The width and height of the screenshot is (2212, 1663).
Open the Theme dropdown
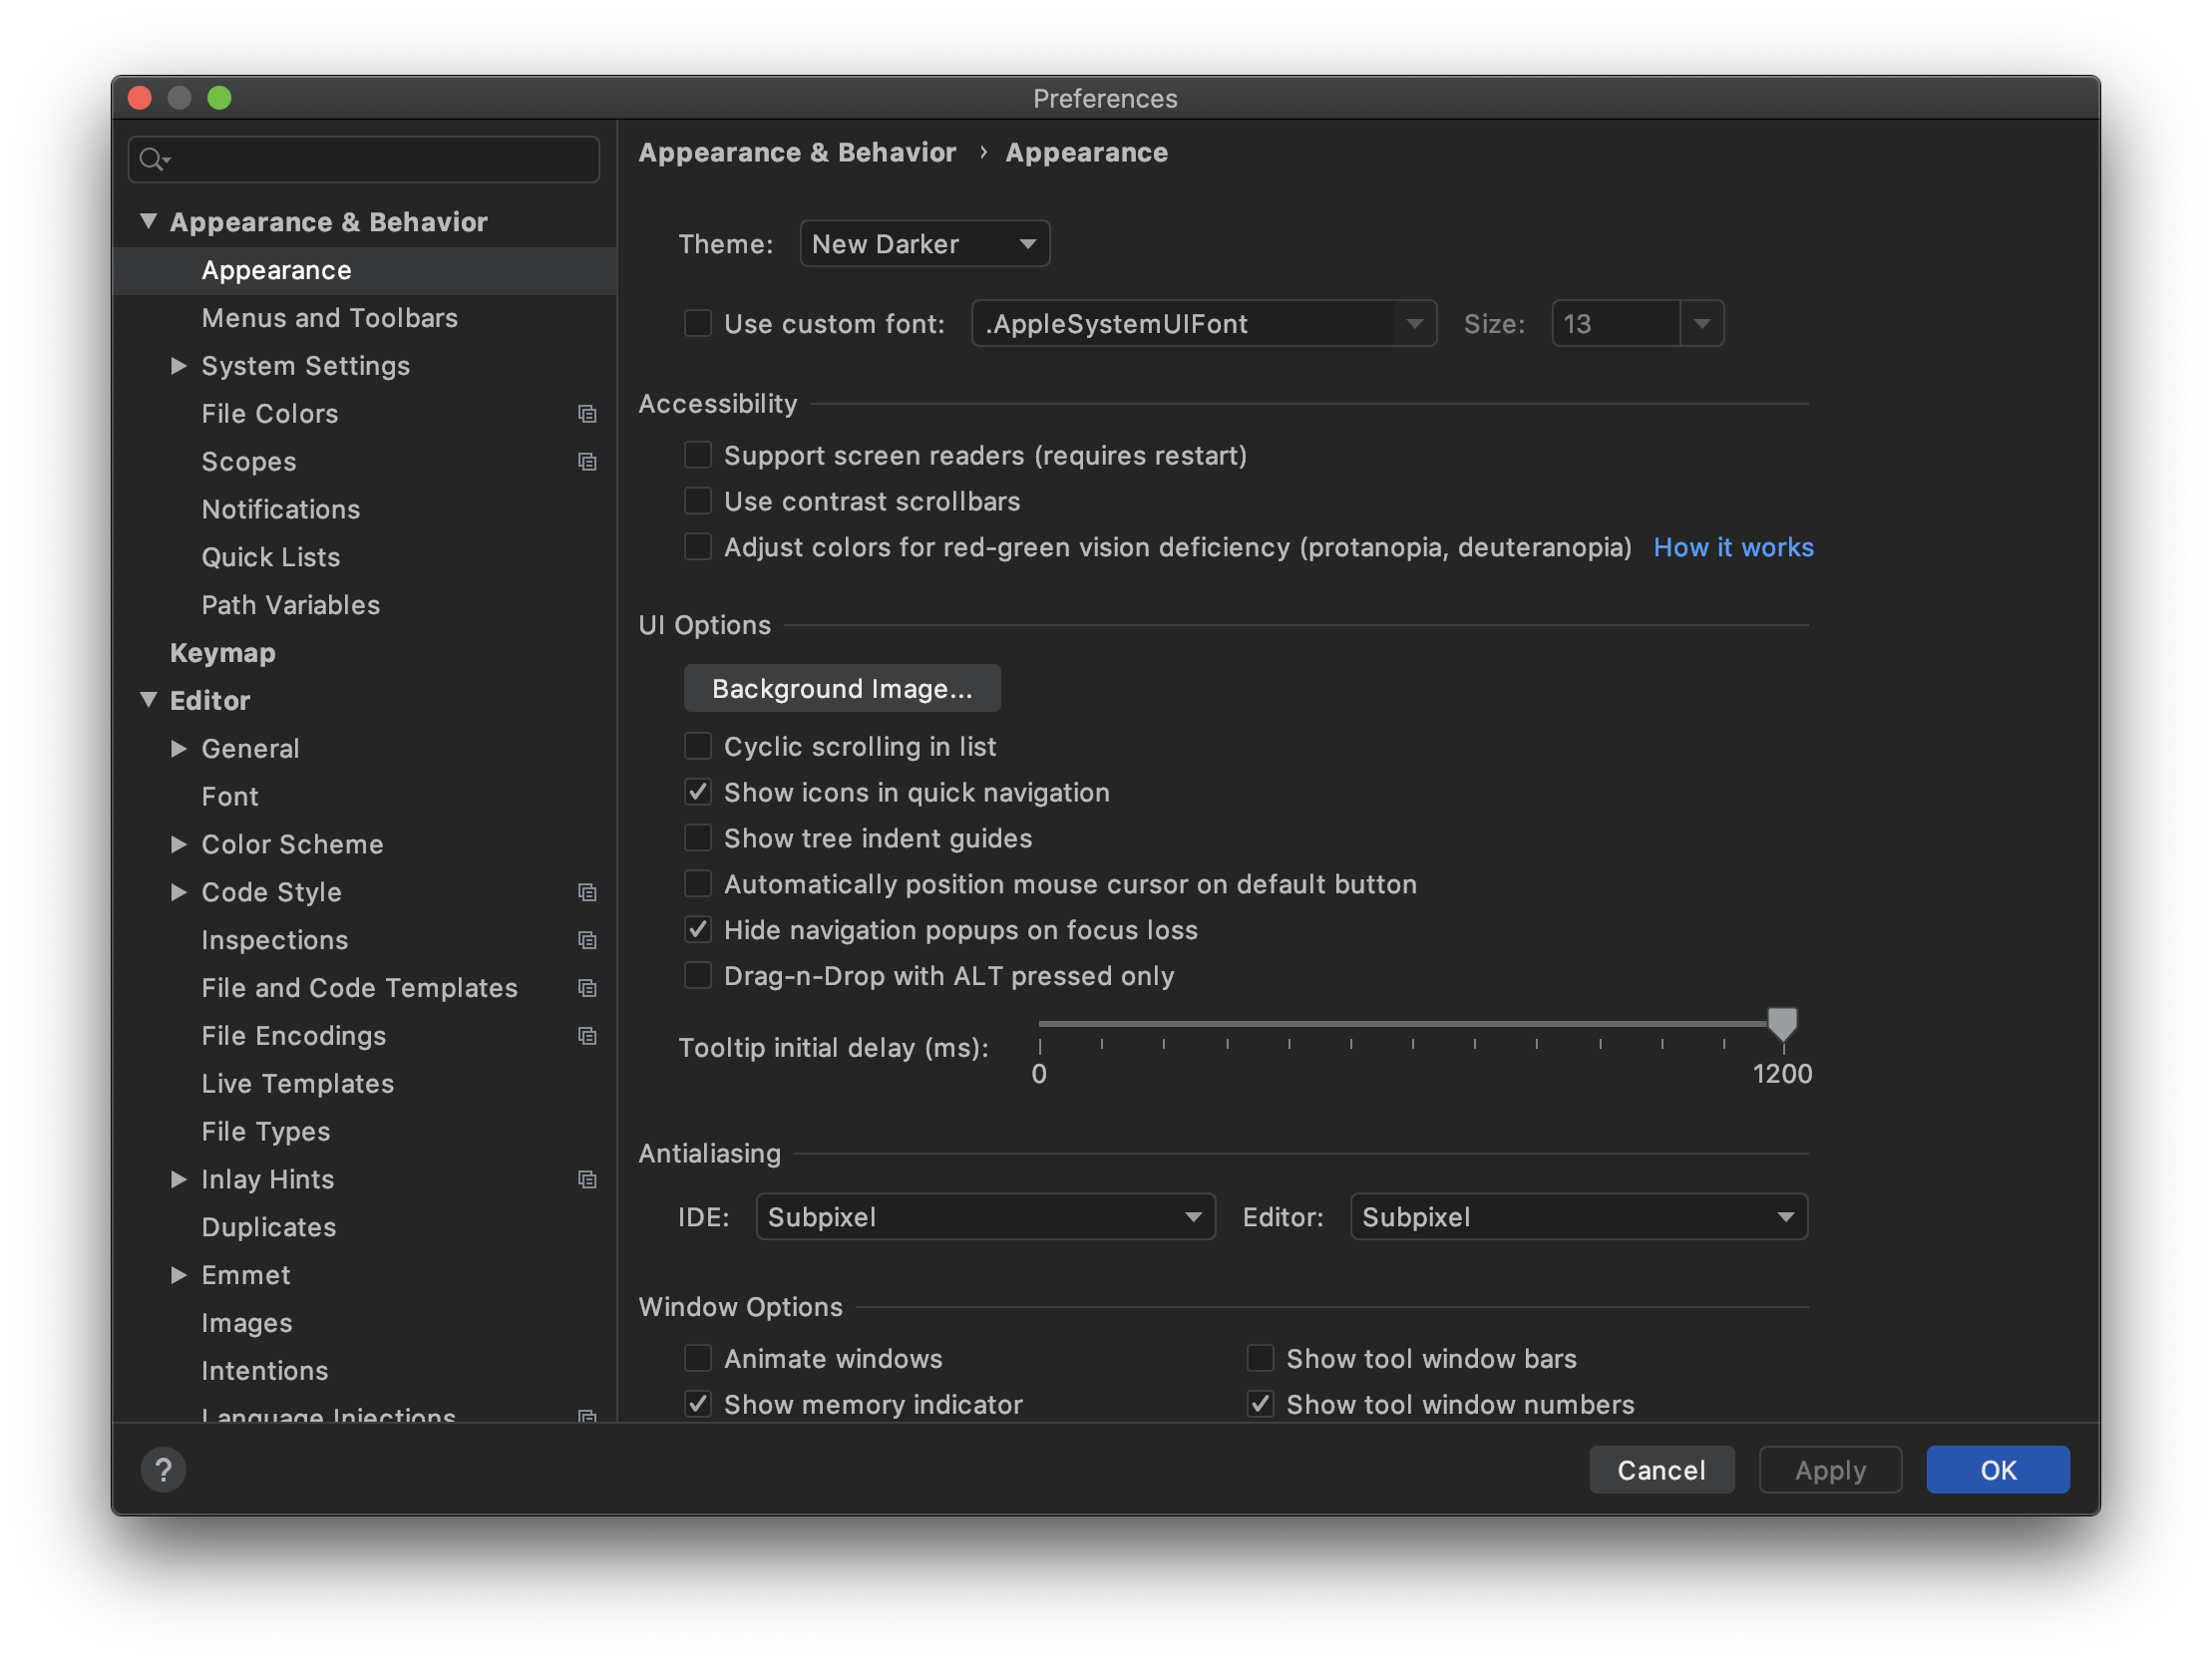pos(924,244)
